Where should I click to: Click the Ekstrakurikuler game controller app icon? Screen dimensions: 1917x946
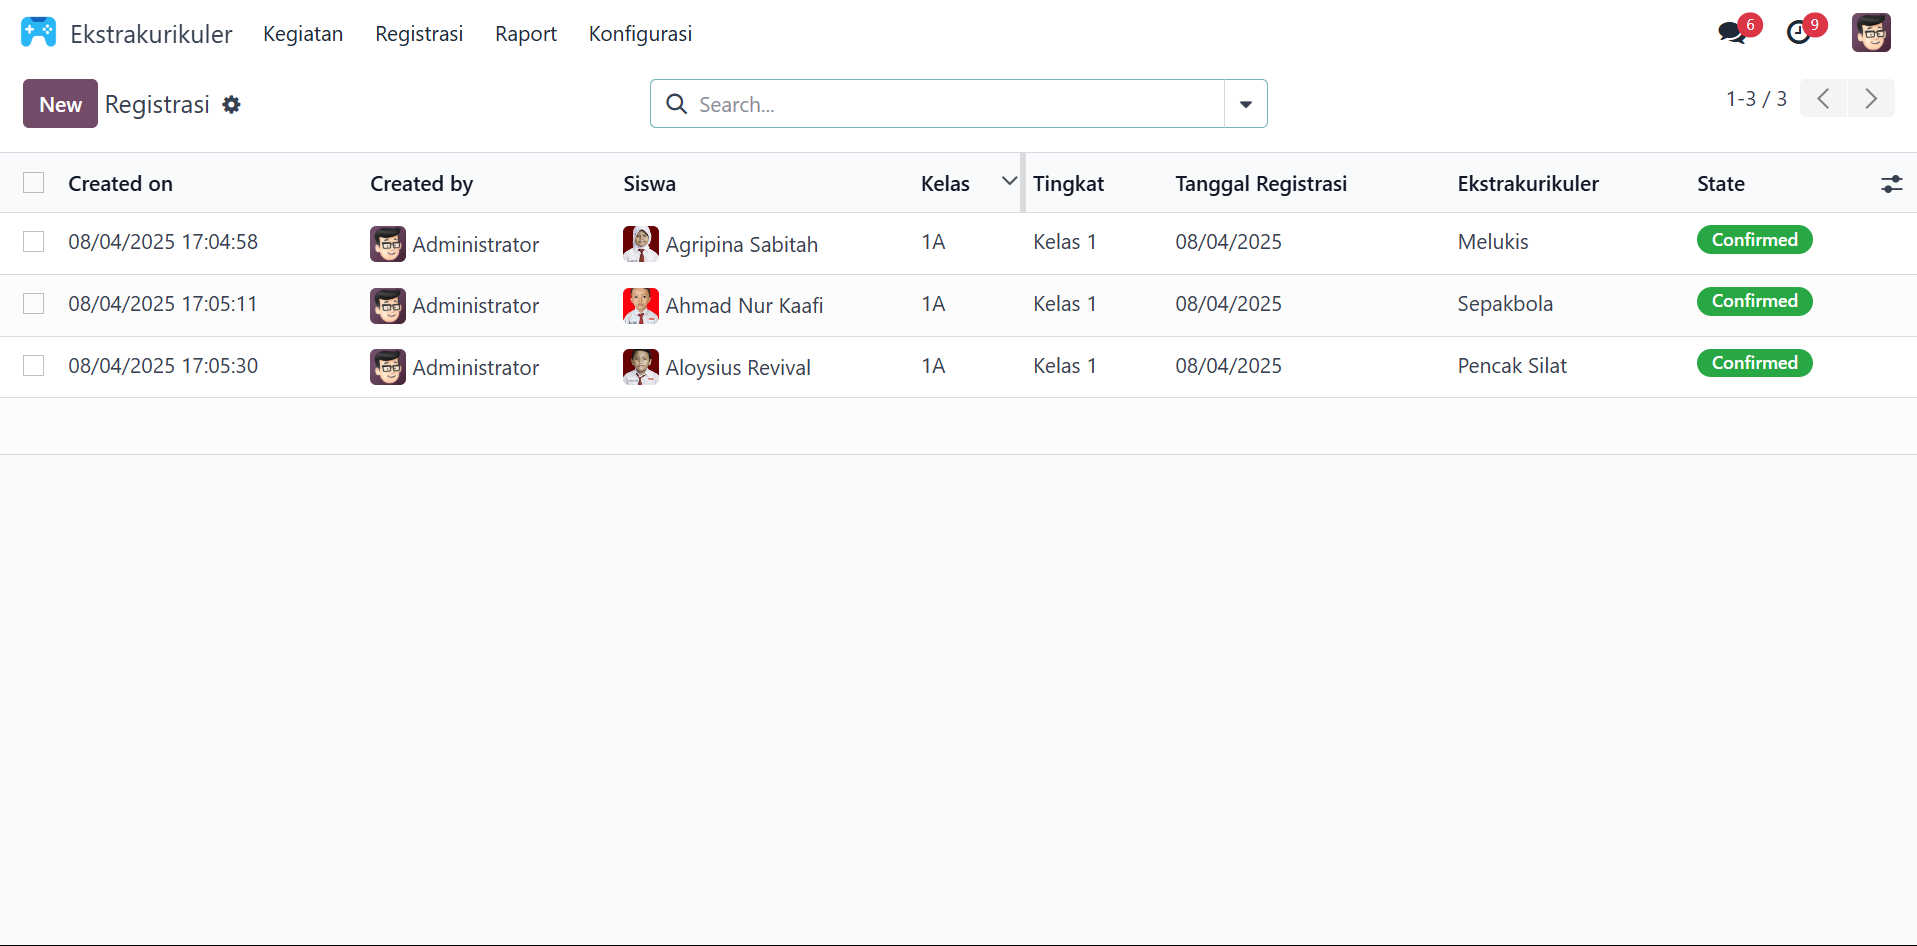point(38,33)
